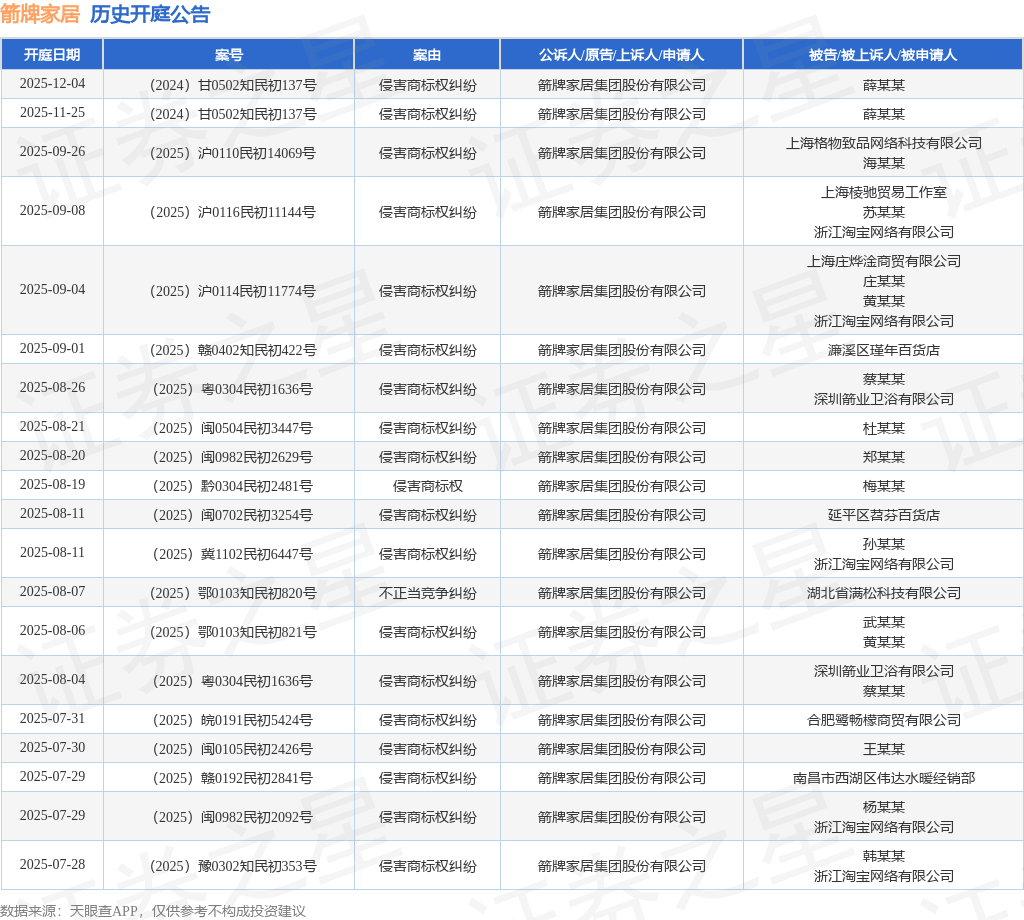Click date cell 2025-09-01
The width and height of the screenshot is (1024, 920).
tap(52, 349)
